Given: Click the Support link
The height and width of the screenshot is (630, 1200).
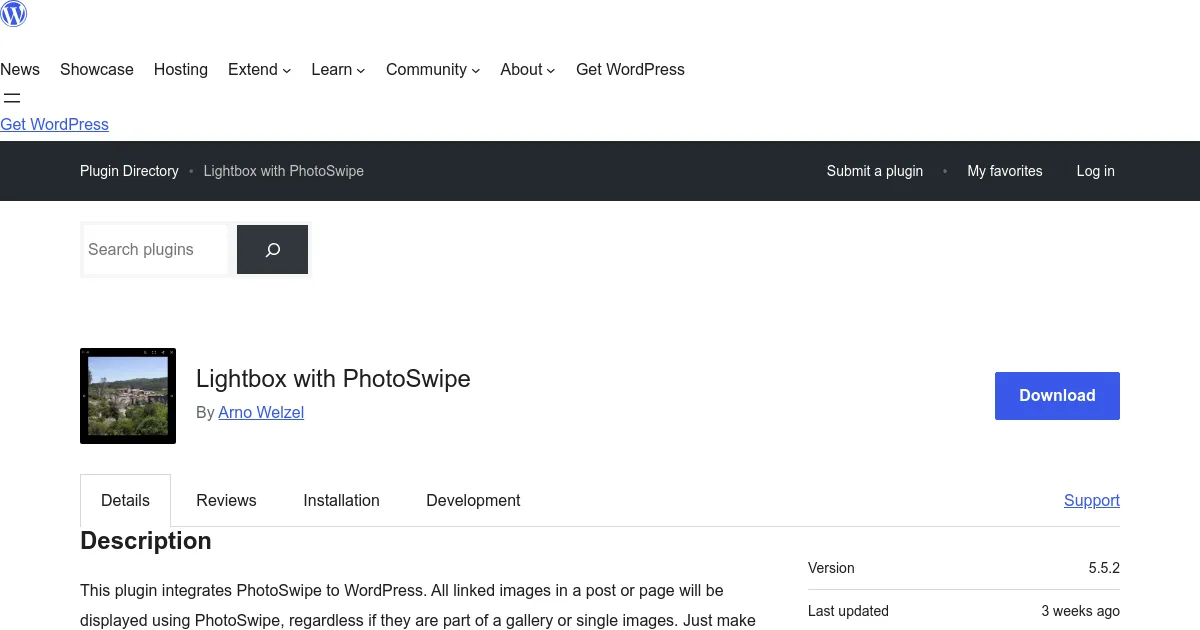Looking at the screenshot, I should click(x=1091, y=501).
